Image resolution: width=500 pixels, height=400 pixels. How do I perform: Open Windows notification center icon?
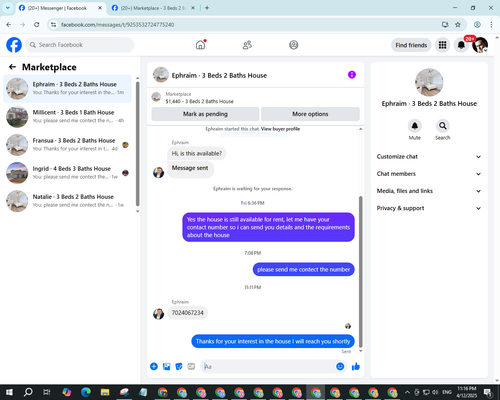(488, 392)
